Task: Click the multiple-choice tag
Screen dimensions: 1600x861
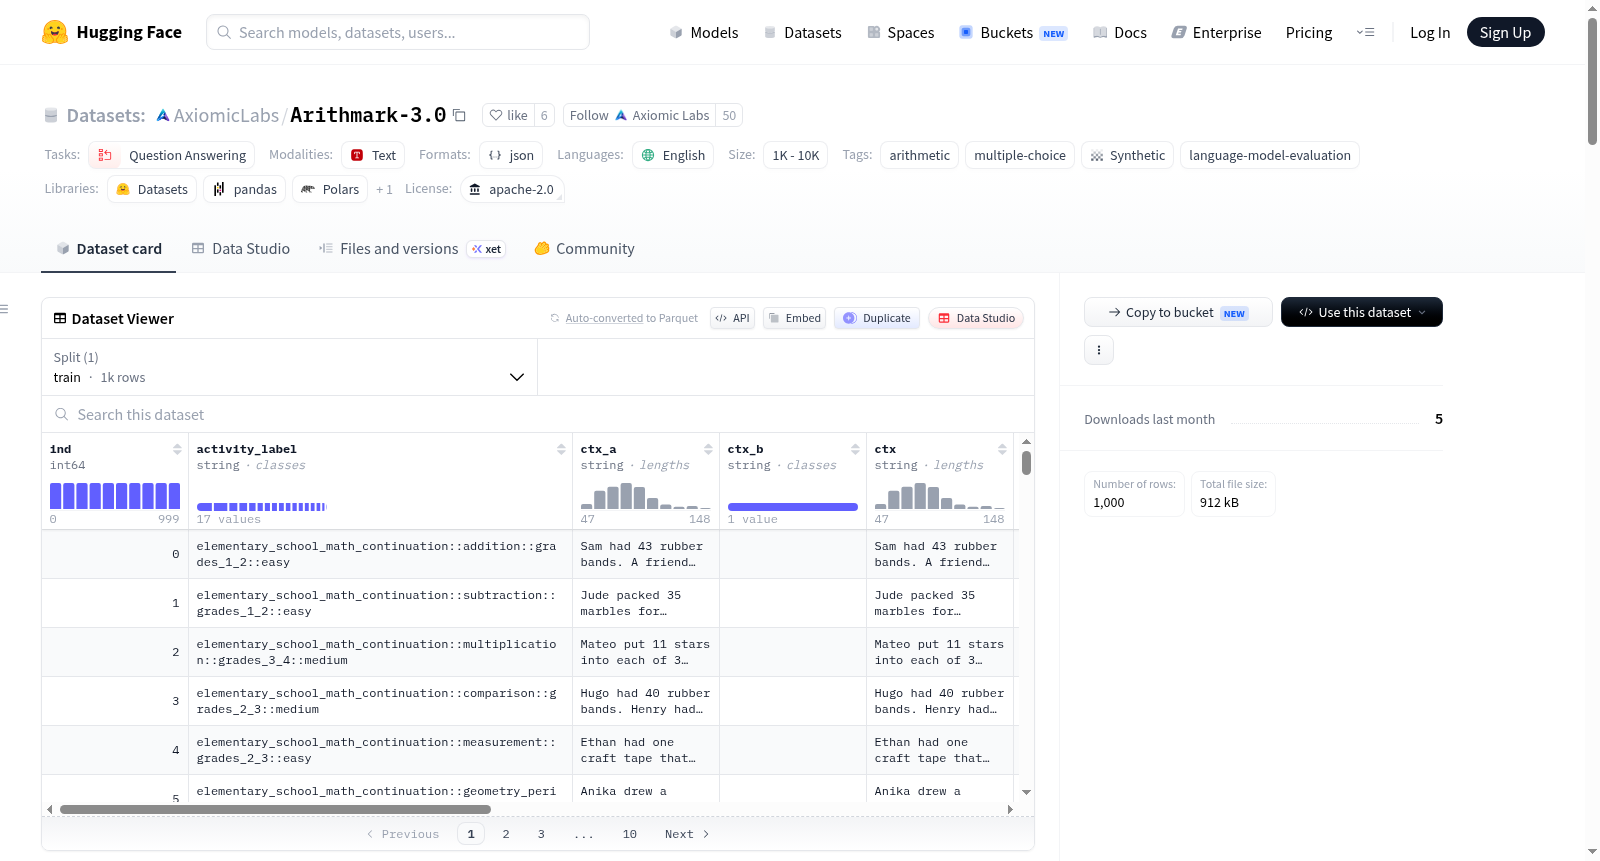Action: [x=1020, y=155]
